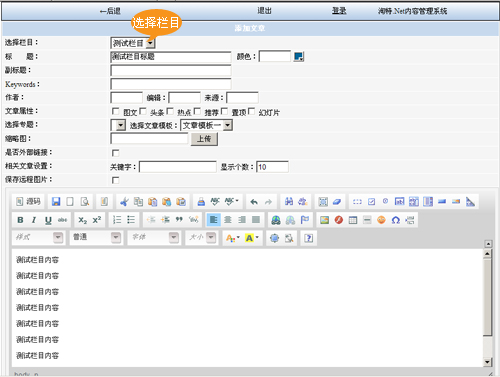This screenshot has width=500, height=377.
Task: Apply Superscript formatting
Action: click(97, 220)
